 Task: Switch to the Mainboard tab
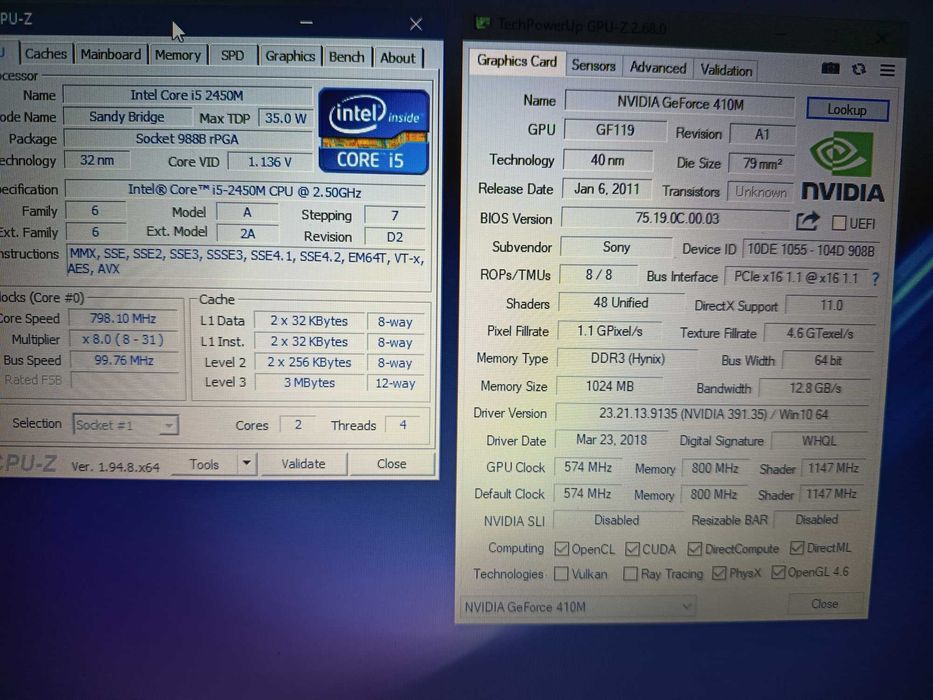pyautogui.click(x=111, y=54)
